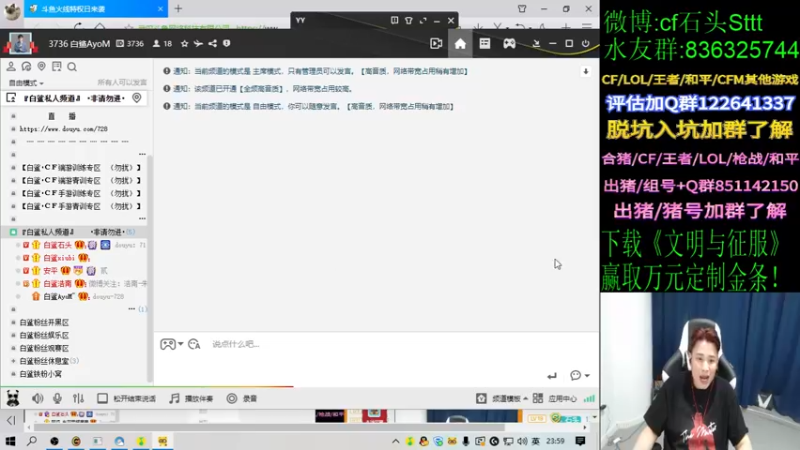Collapse bottom panel with left arrow bar icon

point(11,420)
